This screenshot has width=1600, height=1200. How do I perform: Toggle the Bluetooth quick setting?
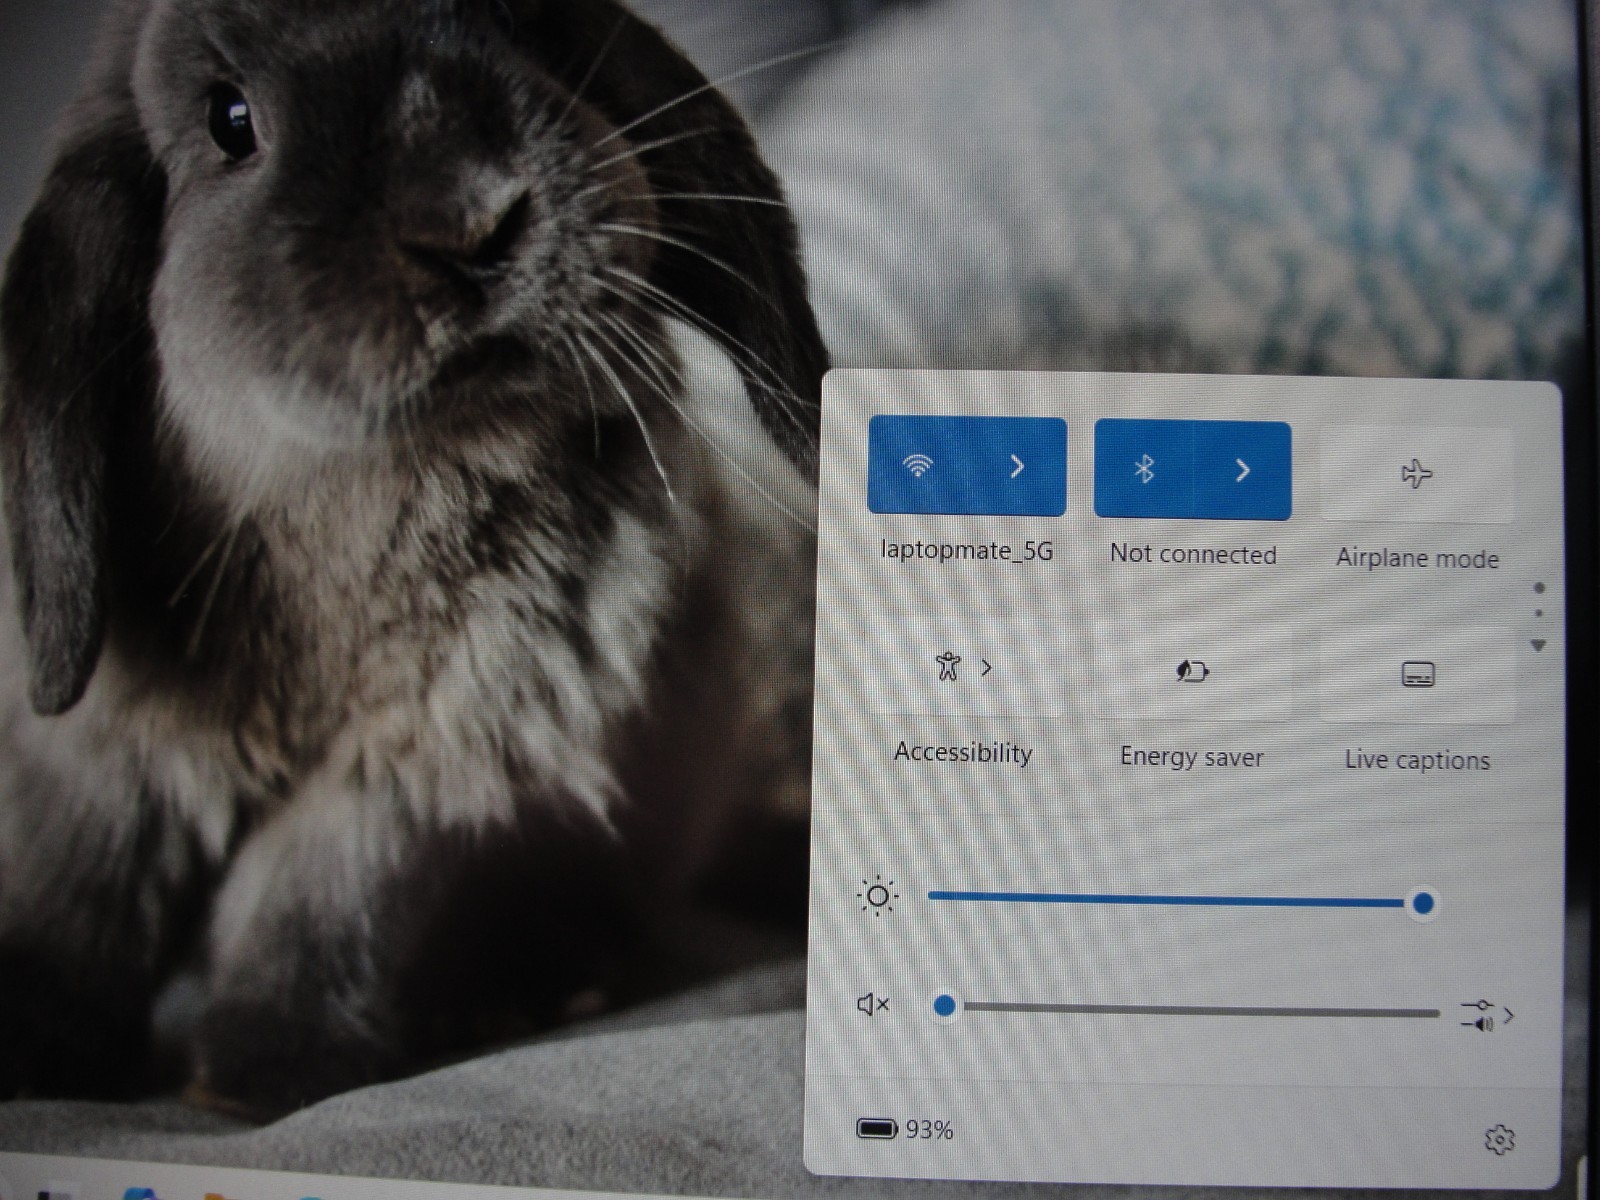tap(1144, 469)
